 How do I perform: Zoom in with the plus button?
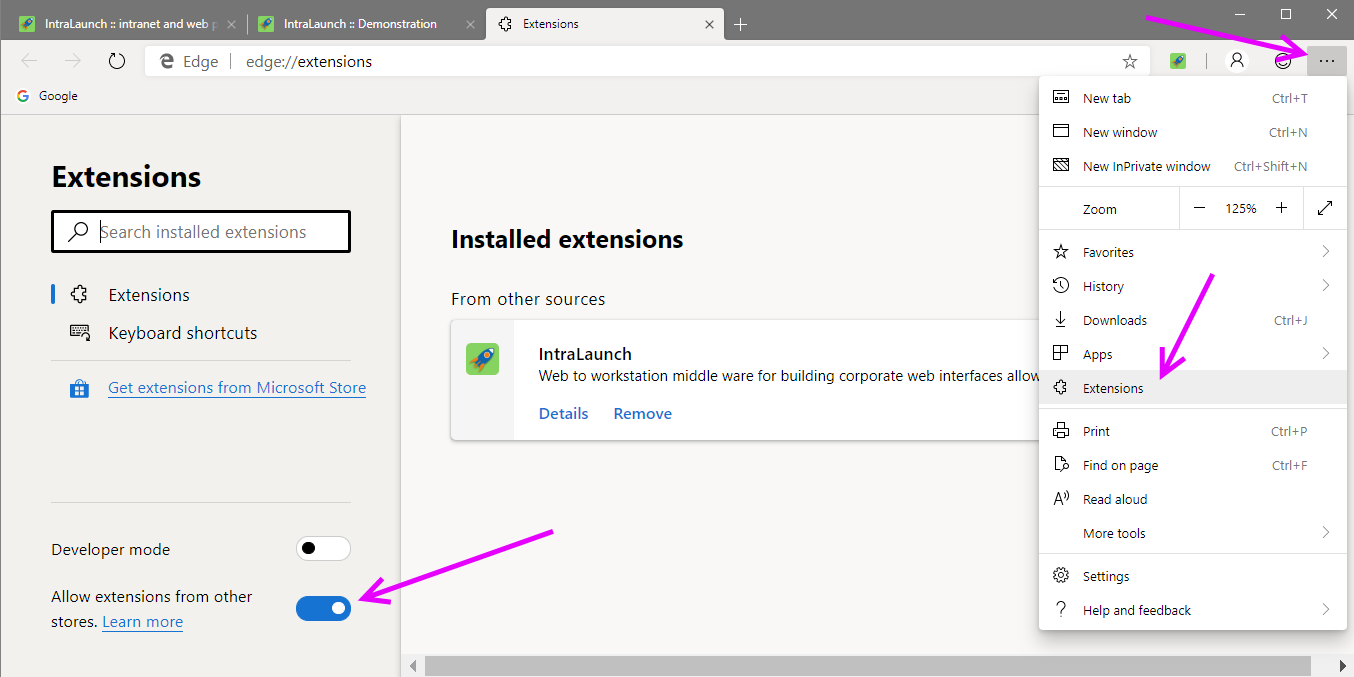1281,208
